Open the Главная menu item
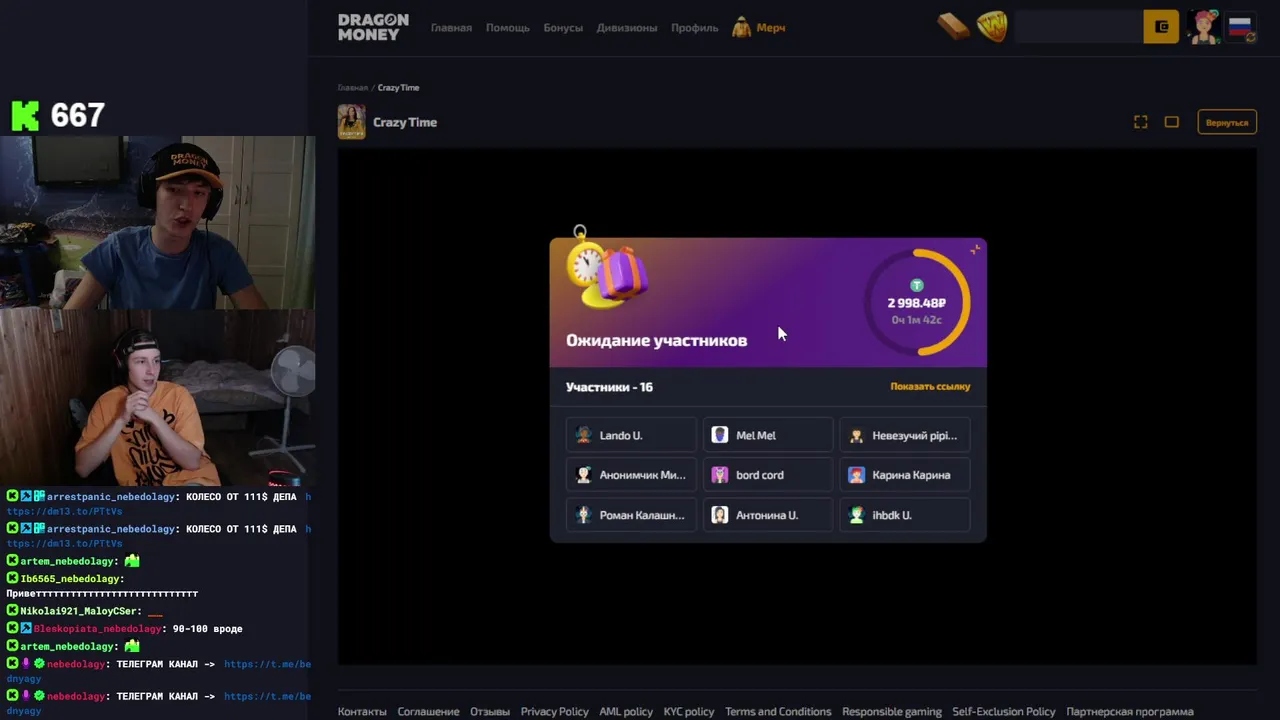This screenshot has height=720, width=1280. 451,28
